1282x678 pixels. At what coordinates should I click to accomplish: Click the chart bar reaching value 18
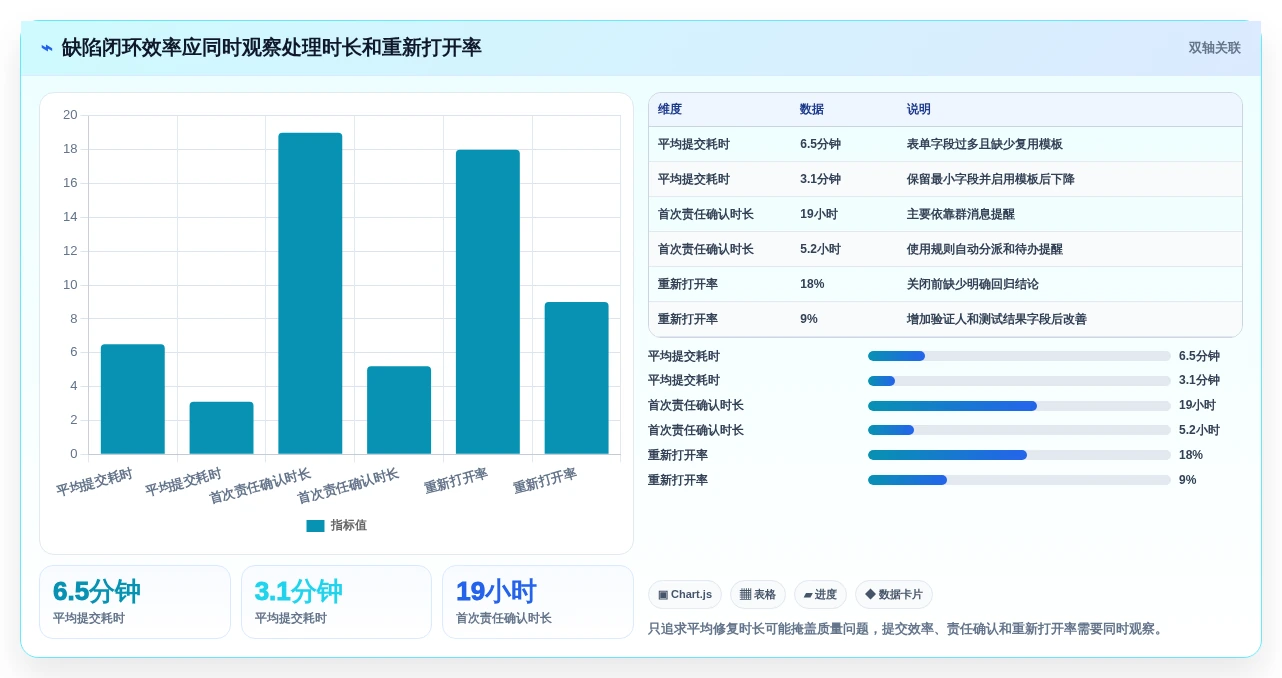(488, 302)
